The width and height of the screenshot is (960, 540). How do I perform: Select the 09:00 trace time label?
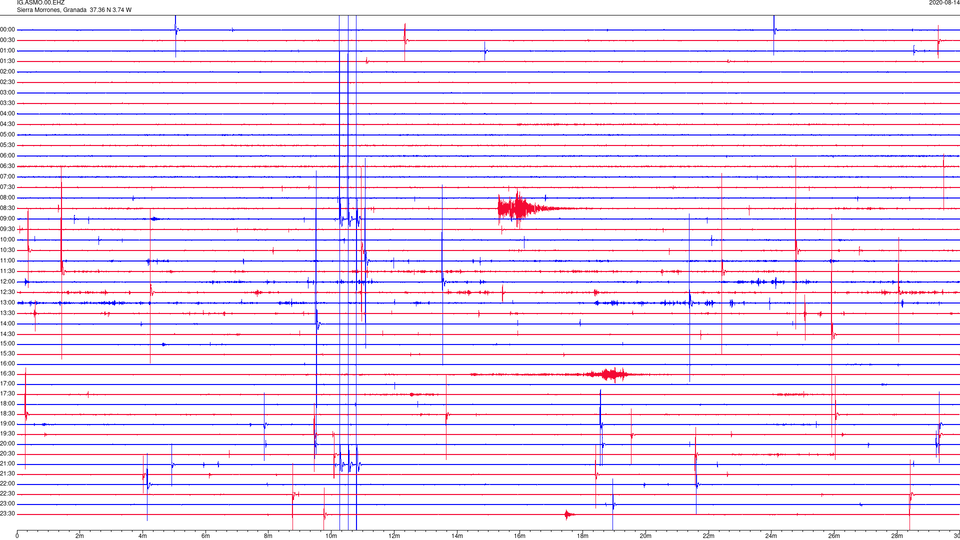click(8, 219)
